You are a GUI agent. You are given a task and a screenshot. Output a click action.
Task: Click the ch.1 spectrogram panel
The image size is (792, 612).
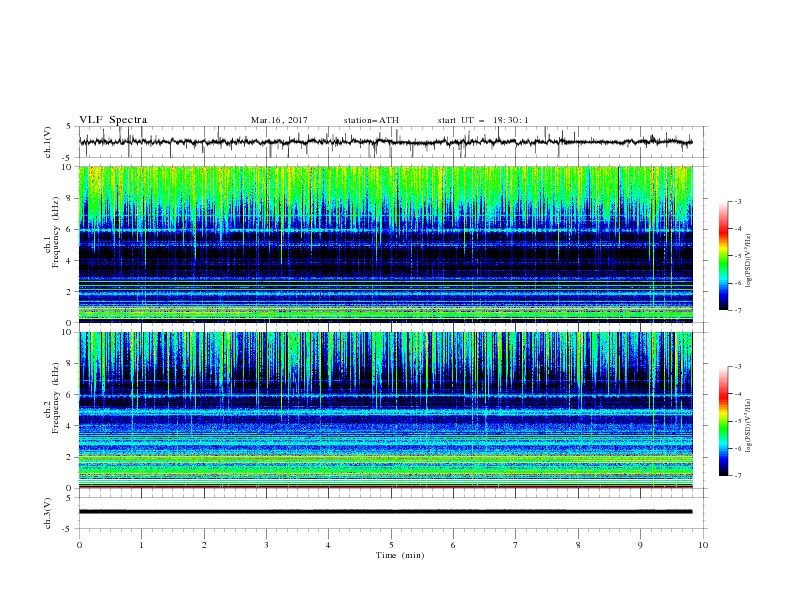[386, 244]
